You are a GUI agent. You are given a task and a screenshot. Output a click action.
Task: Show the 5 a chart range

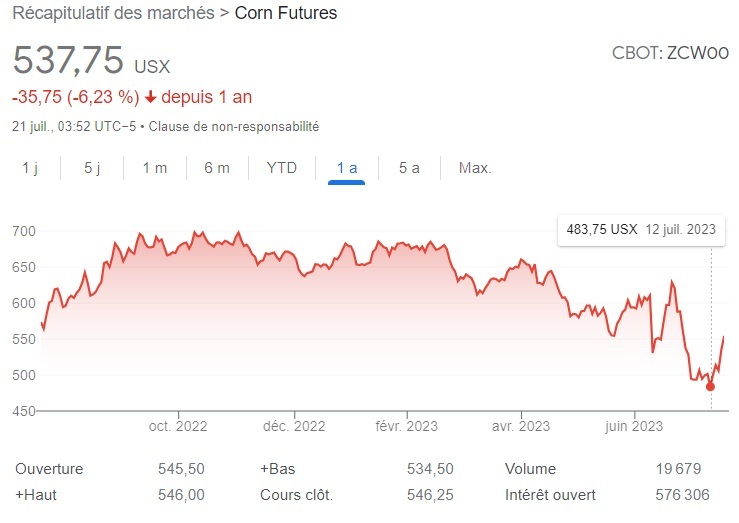click(408, 168)
